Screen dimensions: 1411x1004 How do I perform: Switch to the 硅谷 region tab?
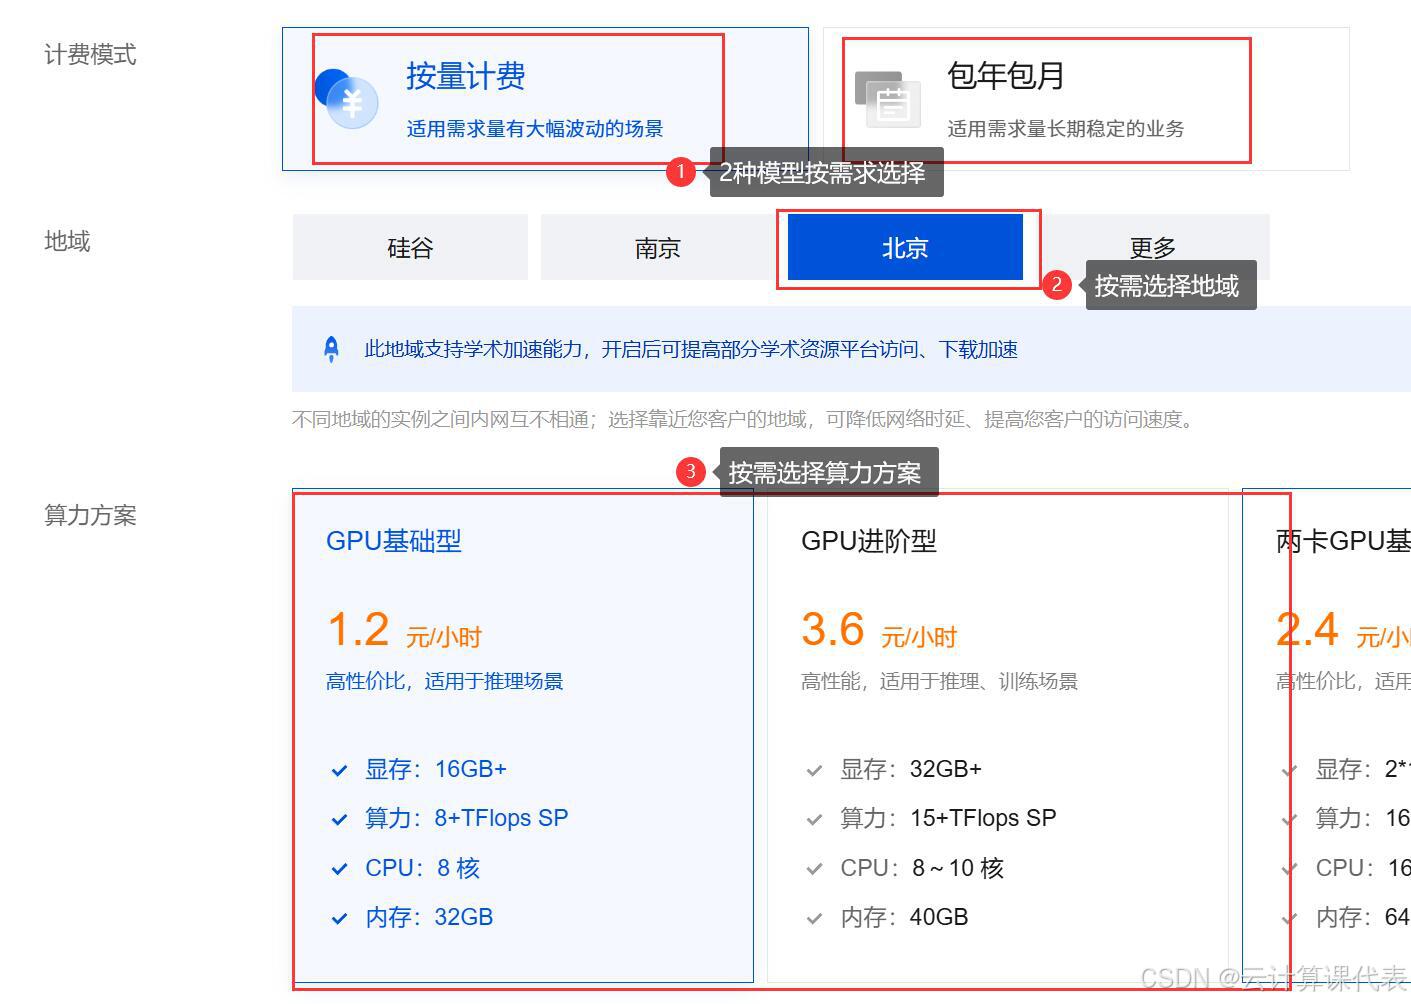(409, 247)
